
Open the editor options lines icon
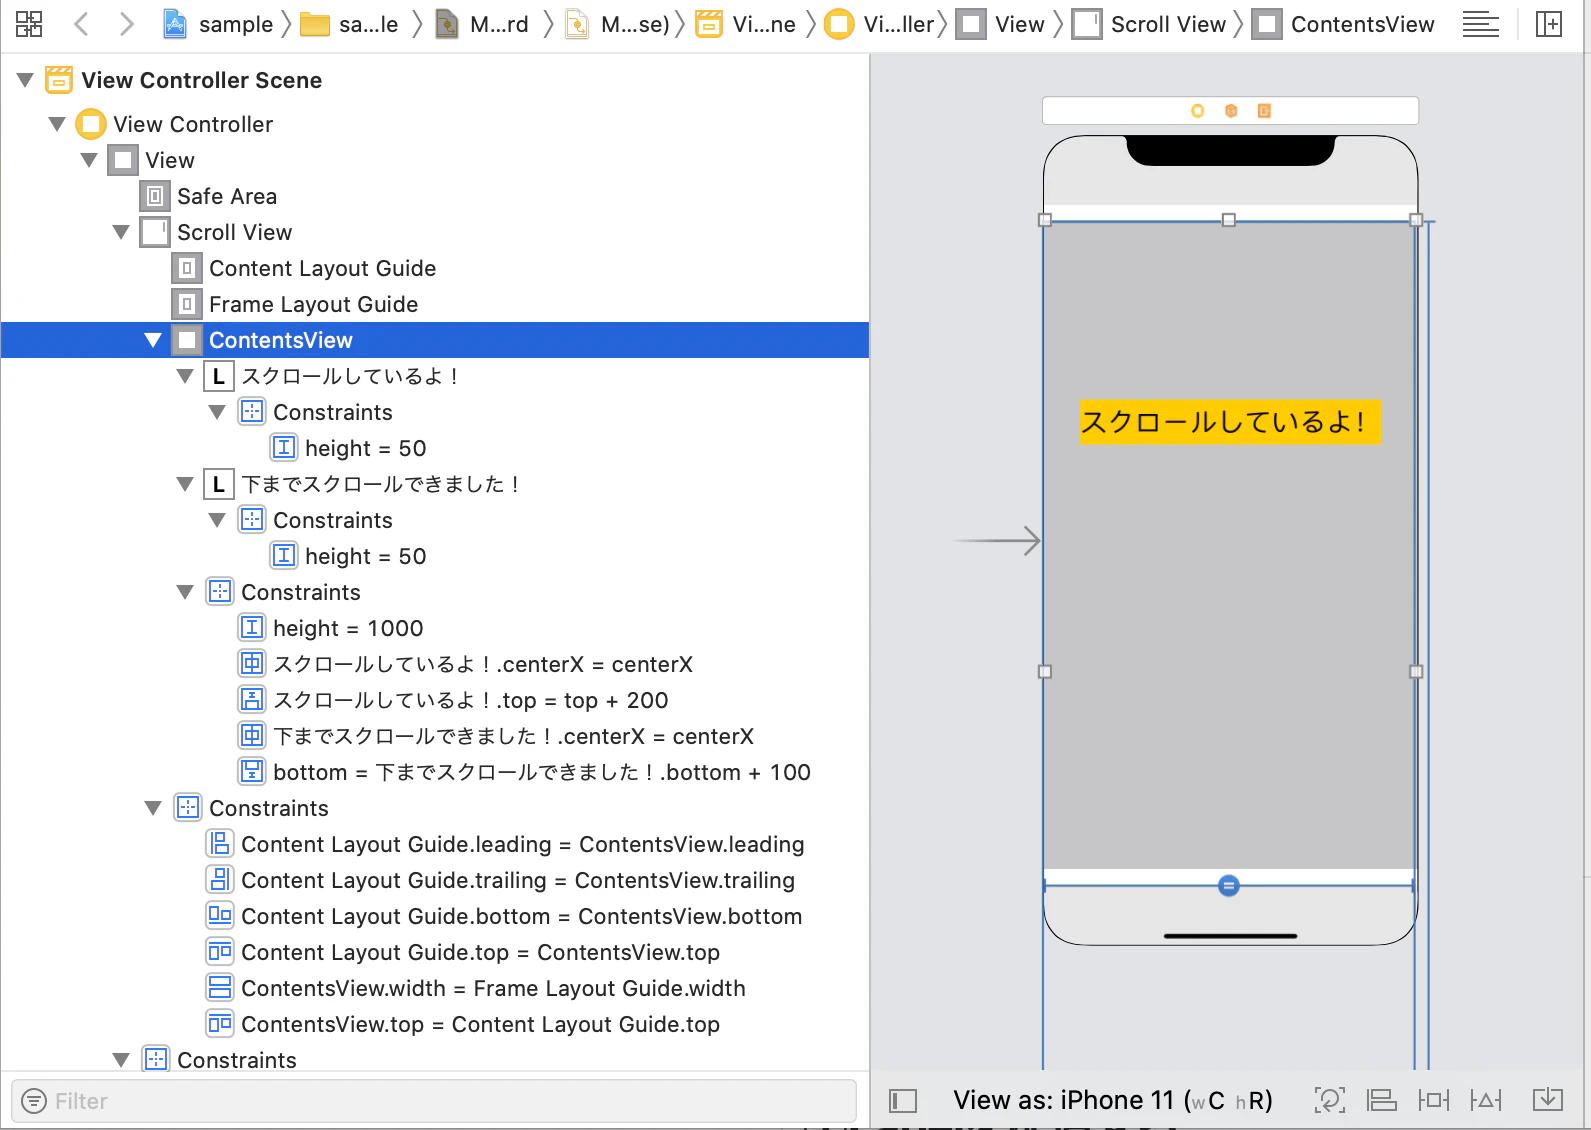(1480, 24)
